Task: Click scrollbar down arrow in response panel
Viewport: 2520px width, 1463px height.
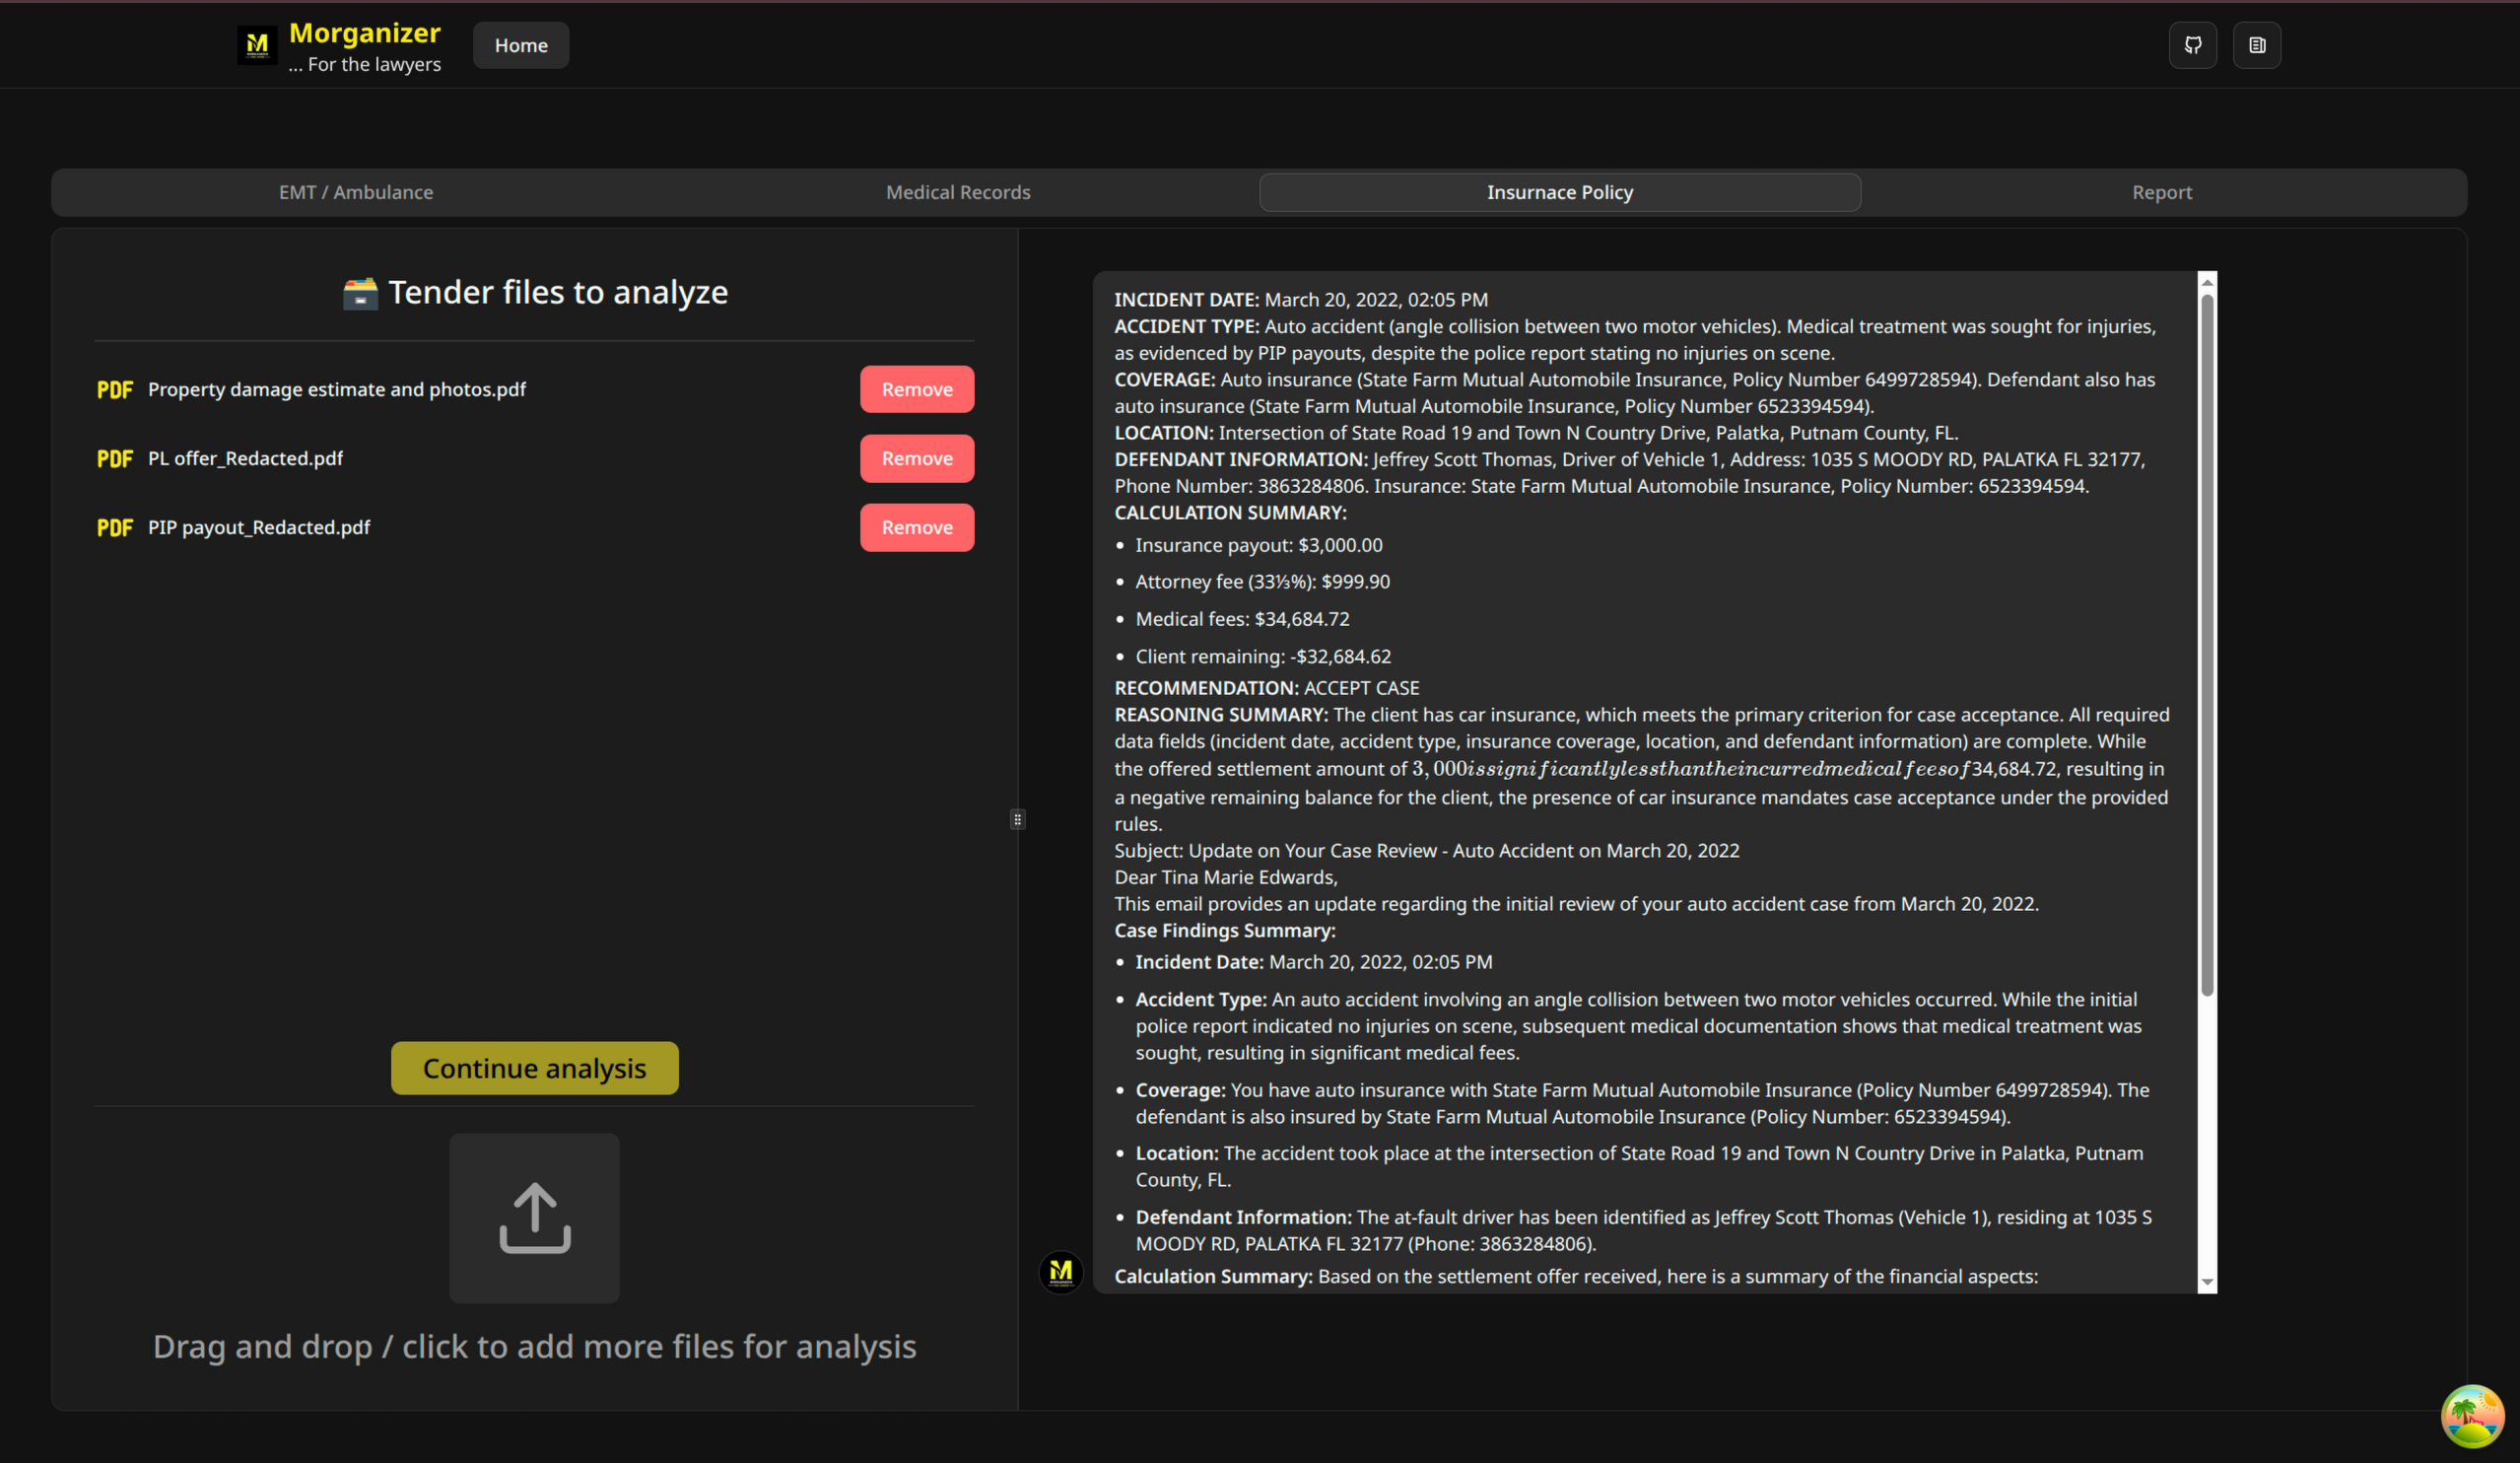Action: tap(2207, 1283)
